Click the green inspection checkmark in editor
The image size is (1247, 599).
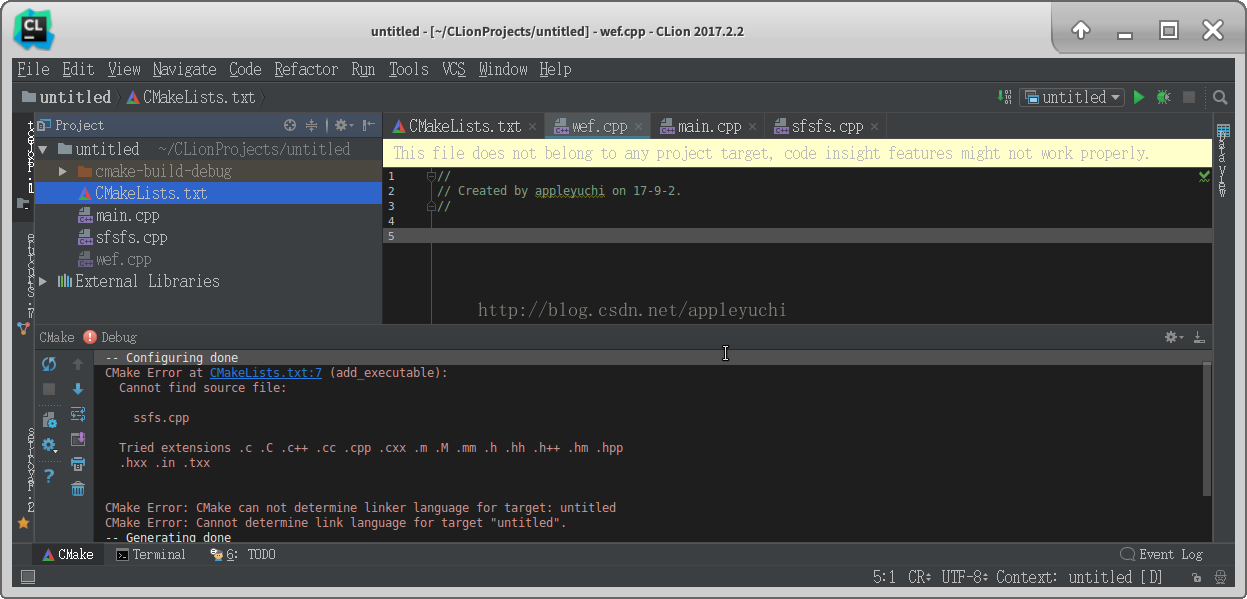1204,176
